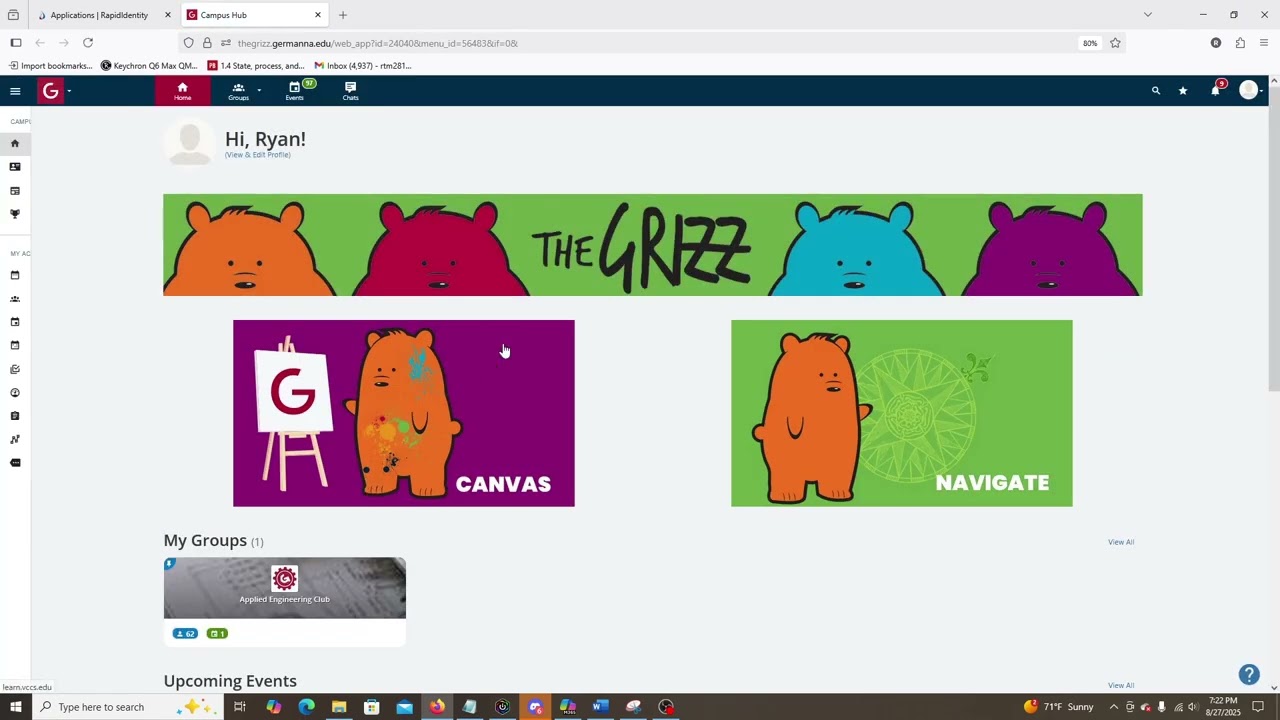Open notifications bell with 9 badge
Image resolution: width=1280 pixels, height=720 pixels.
click(x=1216, y=89)
